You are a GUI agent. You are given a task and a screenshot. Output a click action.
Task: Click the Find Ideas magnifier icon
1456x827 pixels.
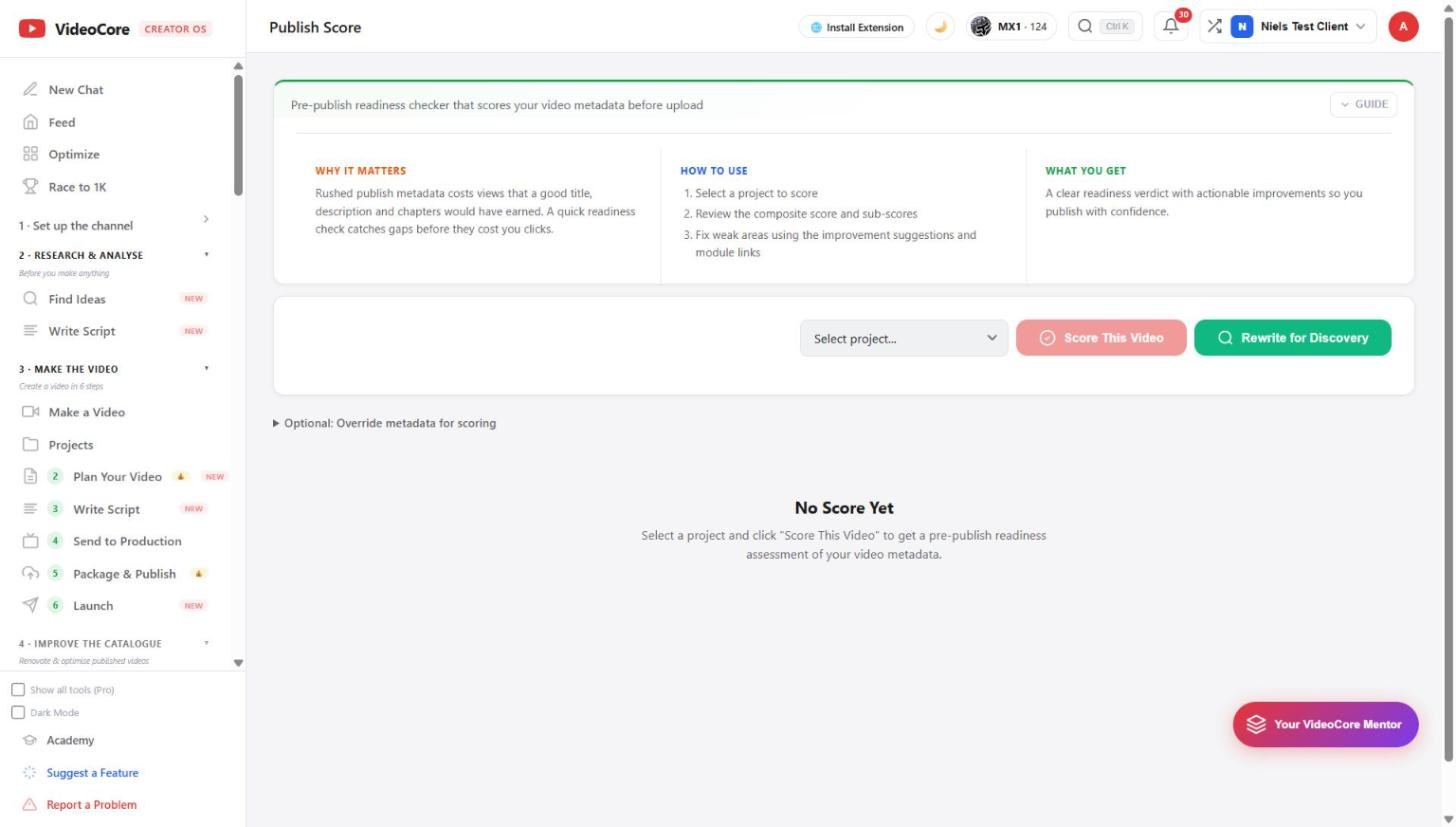pyautogui.click(x=30, y=299)
